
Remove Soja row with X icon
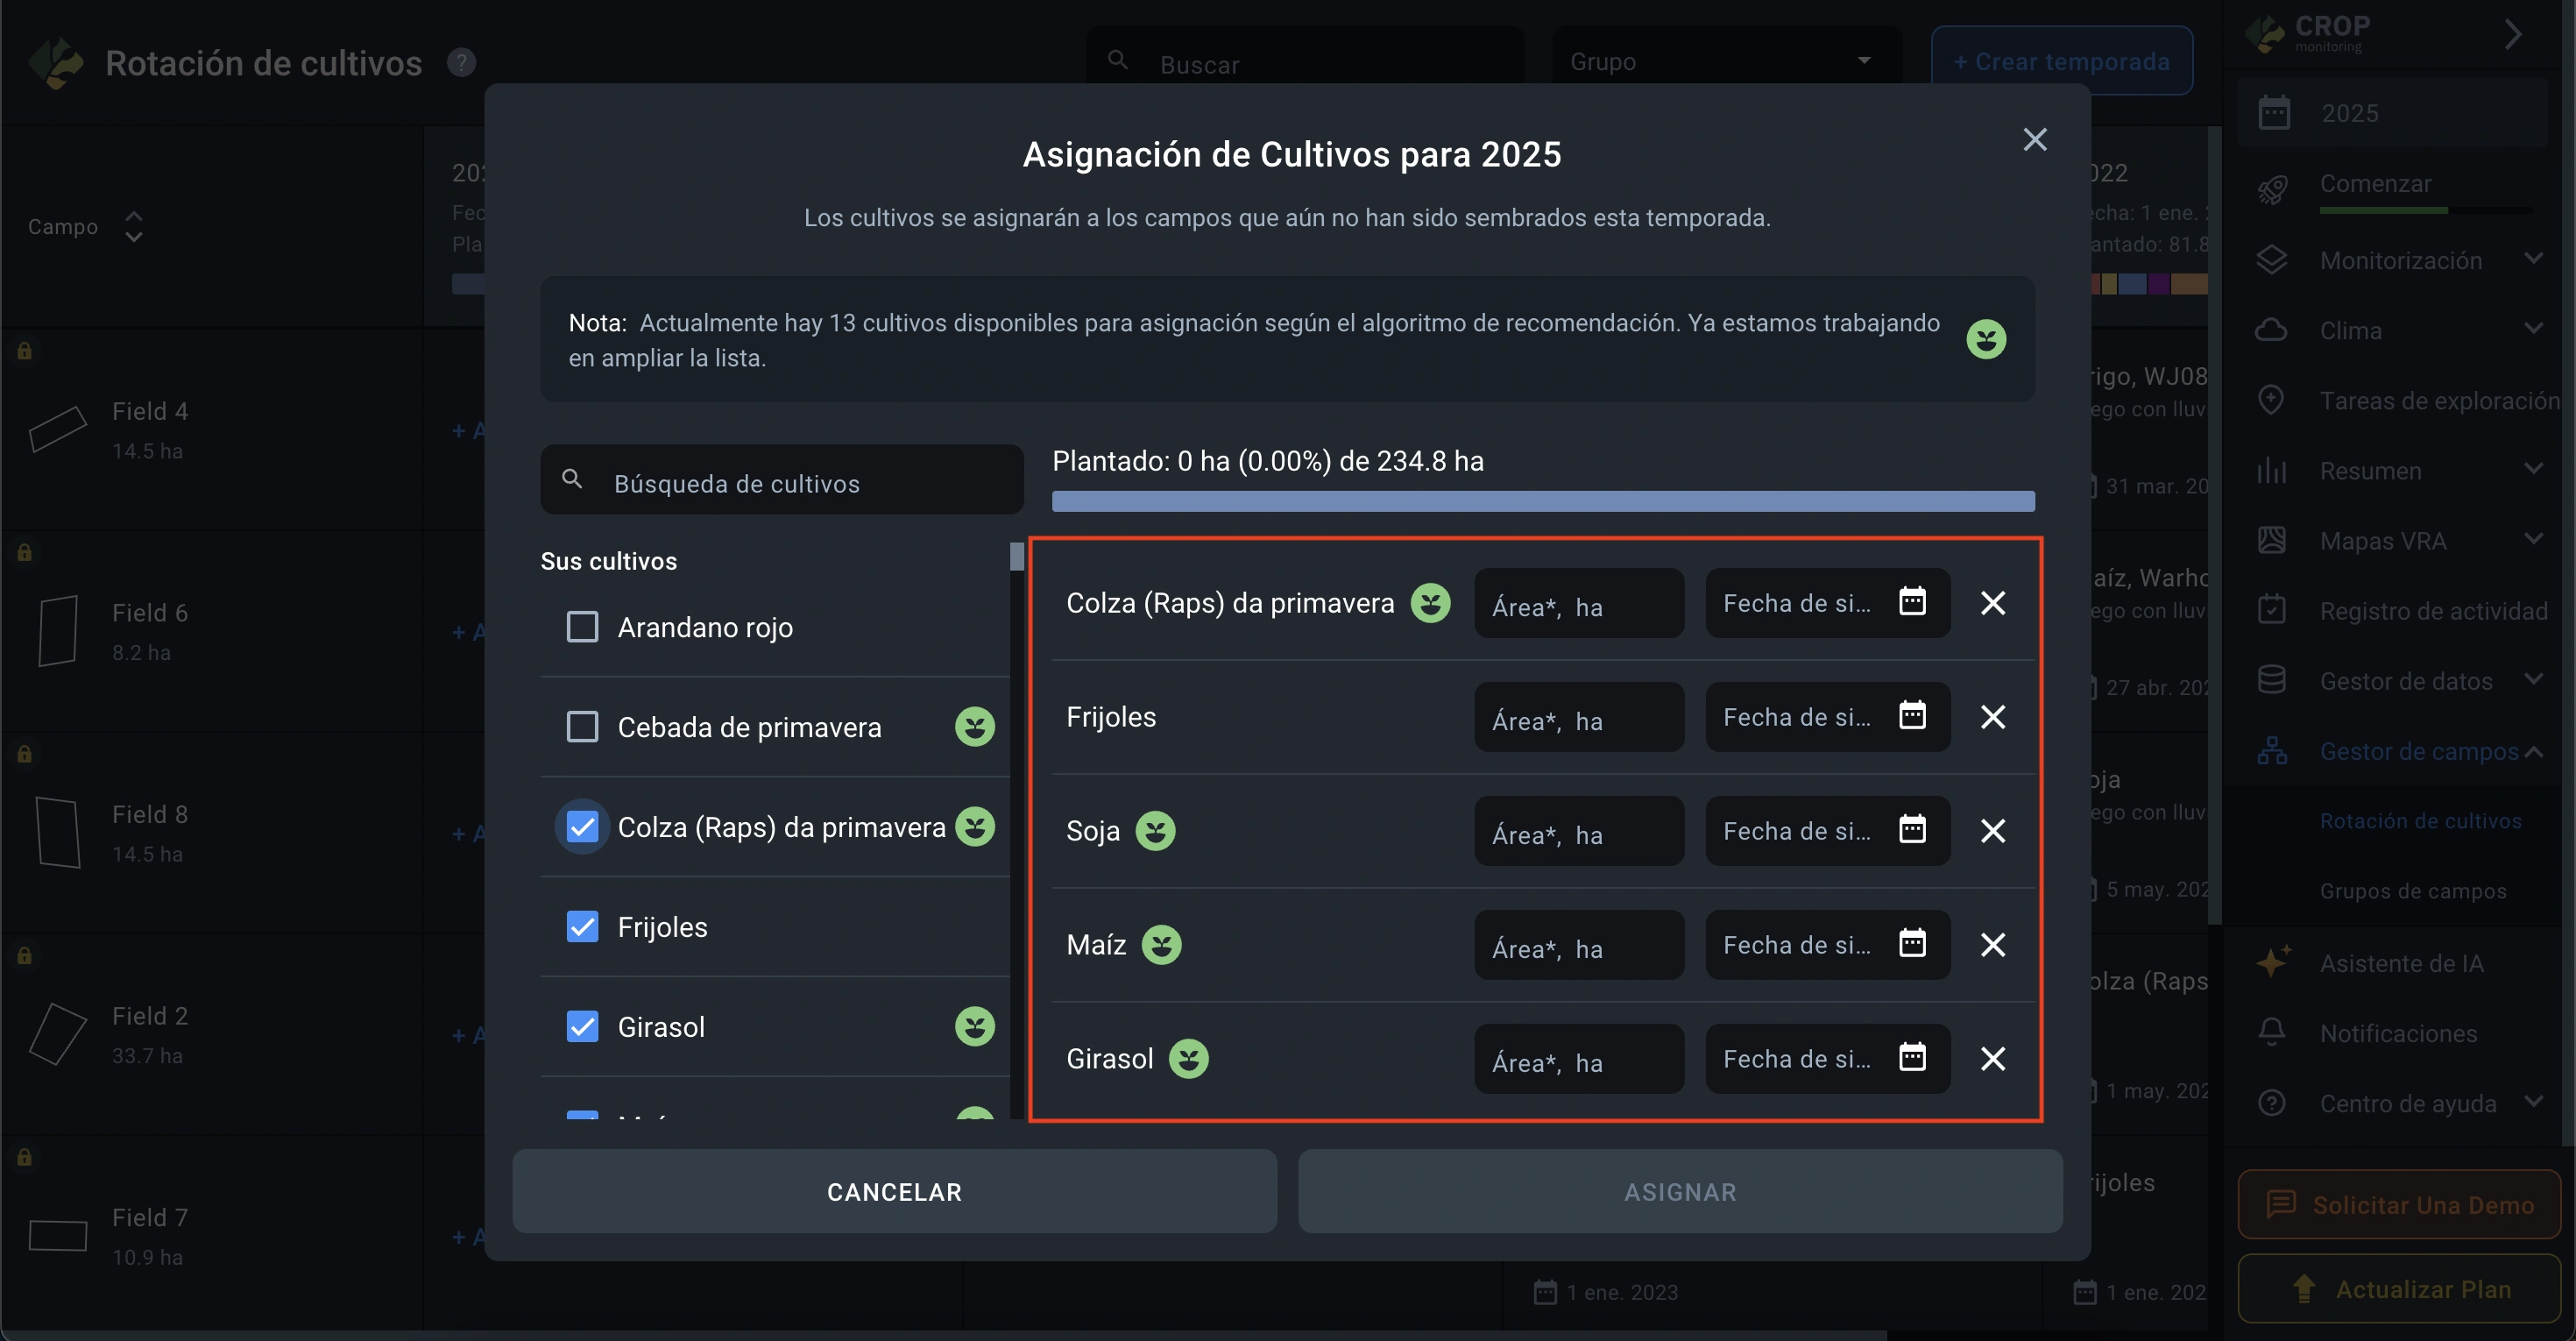coord(1992,830)
